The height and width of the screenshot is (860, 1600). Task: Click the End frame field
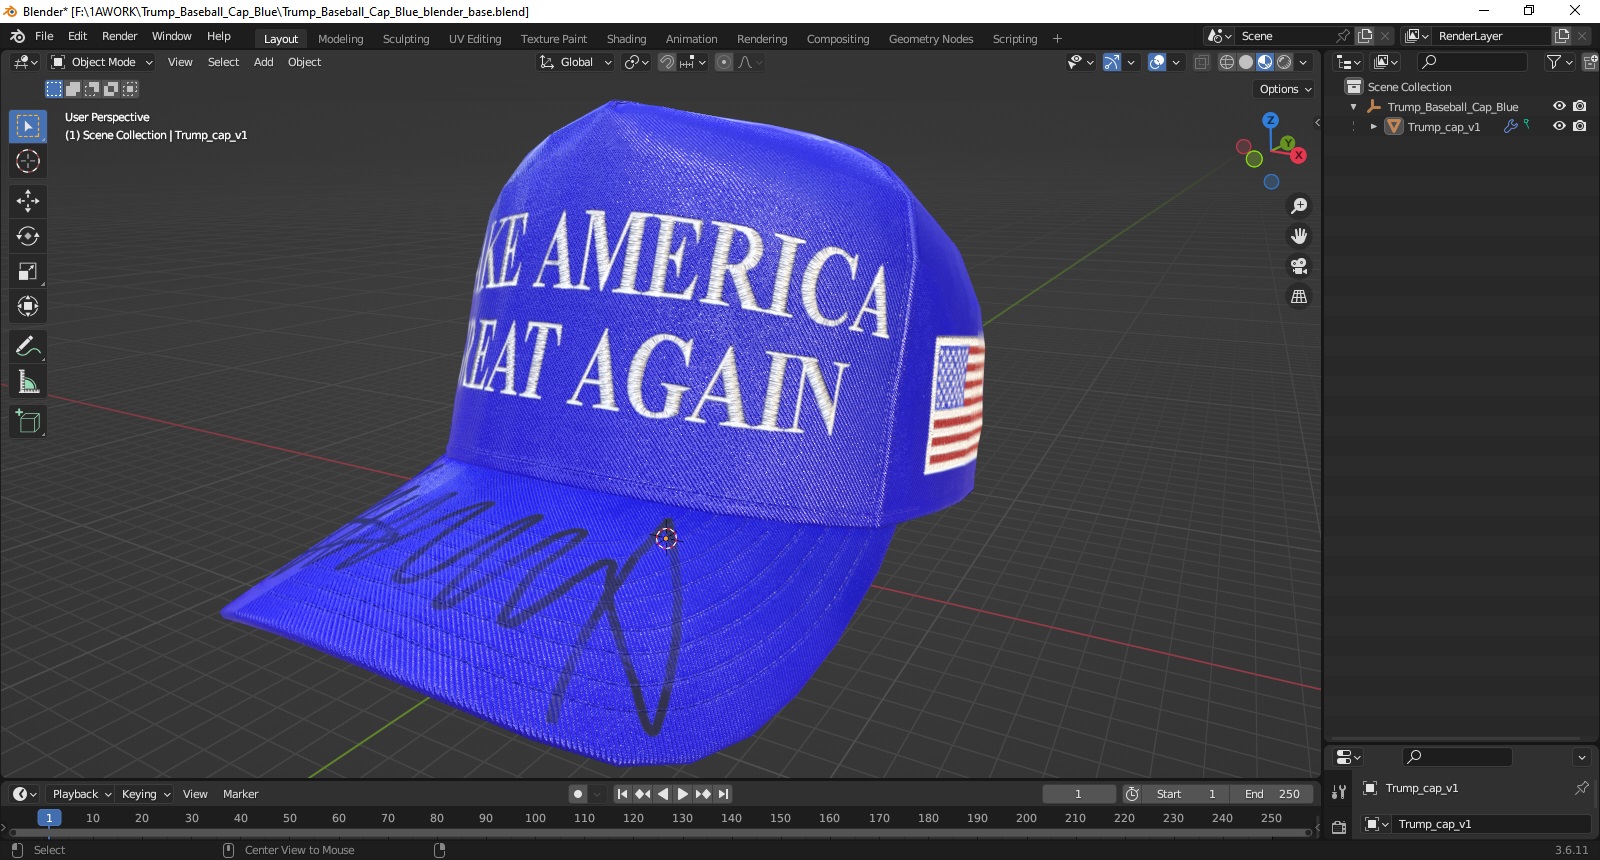[x=1272, y=794]
